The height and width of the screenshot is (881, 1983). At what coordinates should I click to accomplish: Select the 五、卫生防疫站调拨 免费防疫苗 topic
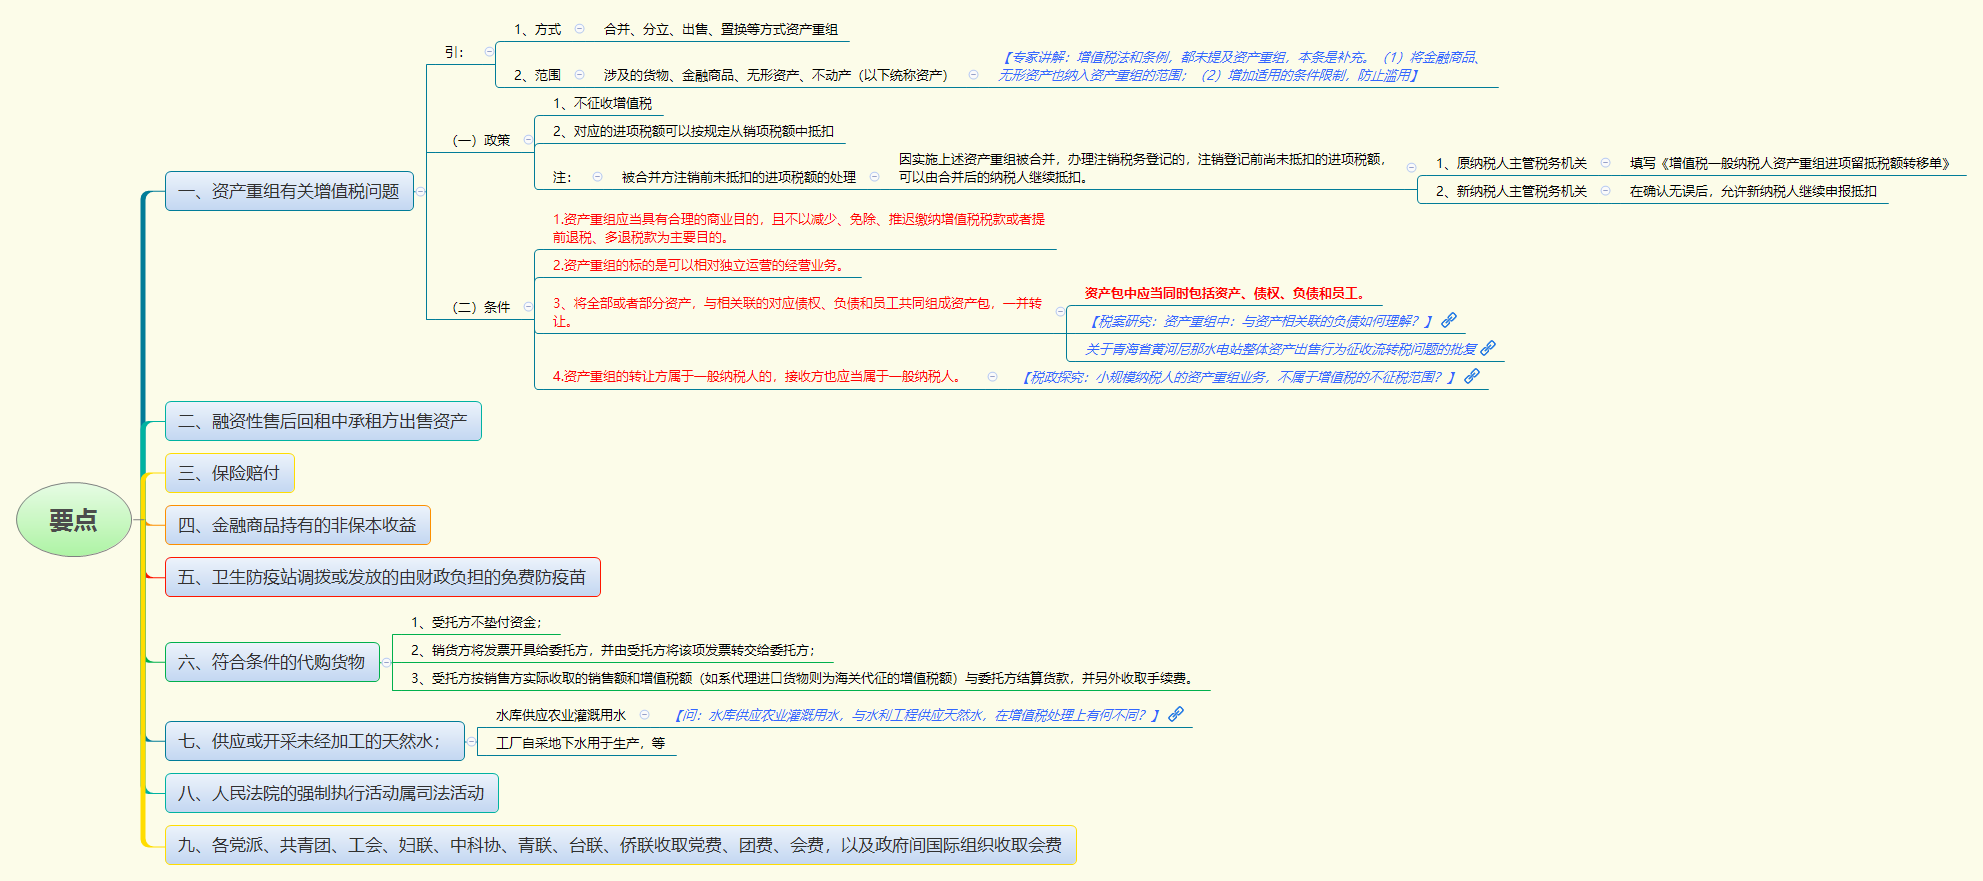click(383, 577)
